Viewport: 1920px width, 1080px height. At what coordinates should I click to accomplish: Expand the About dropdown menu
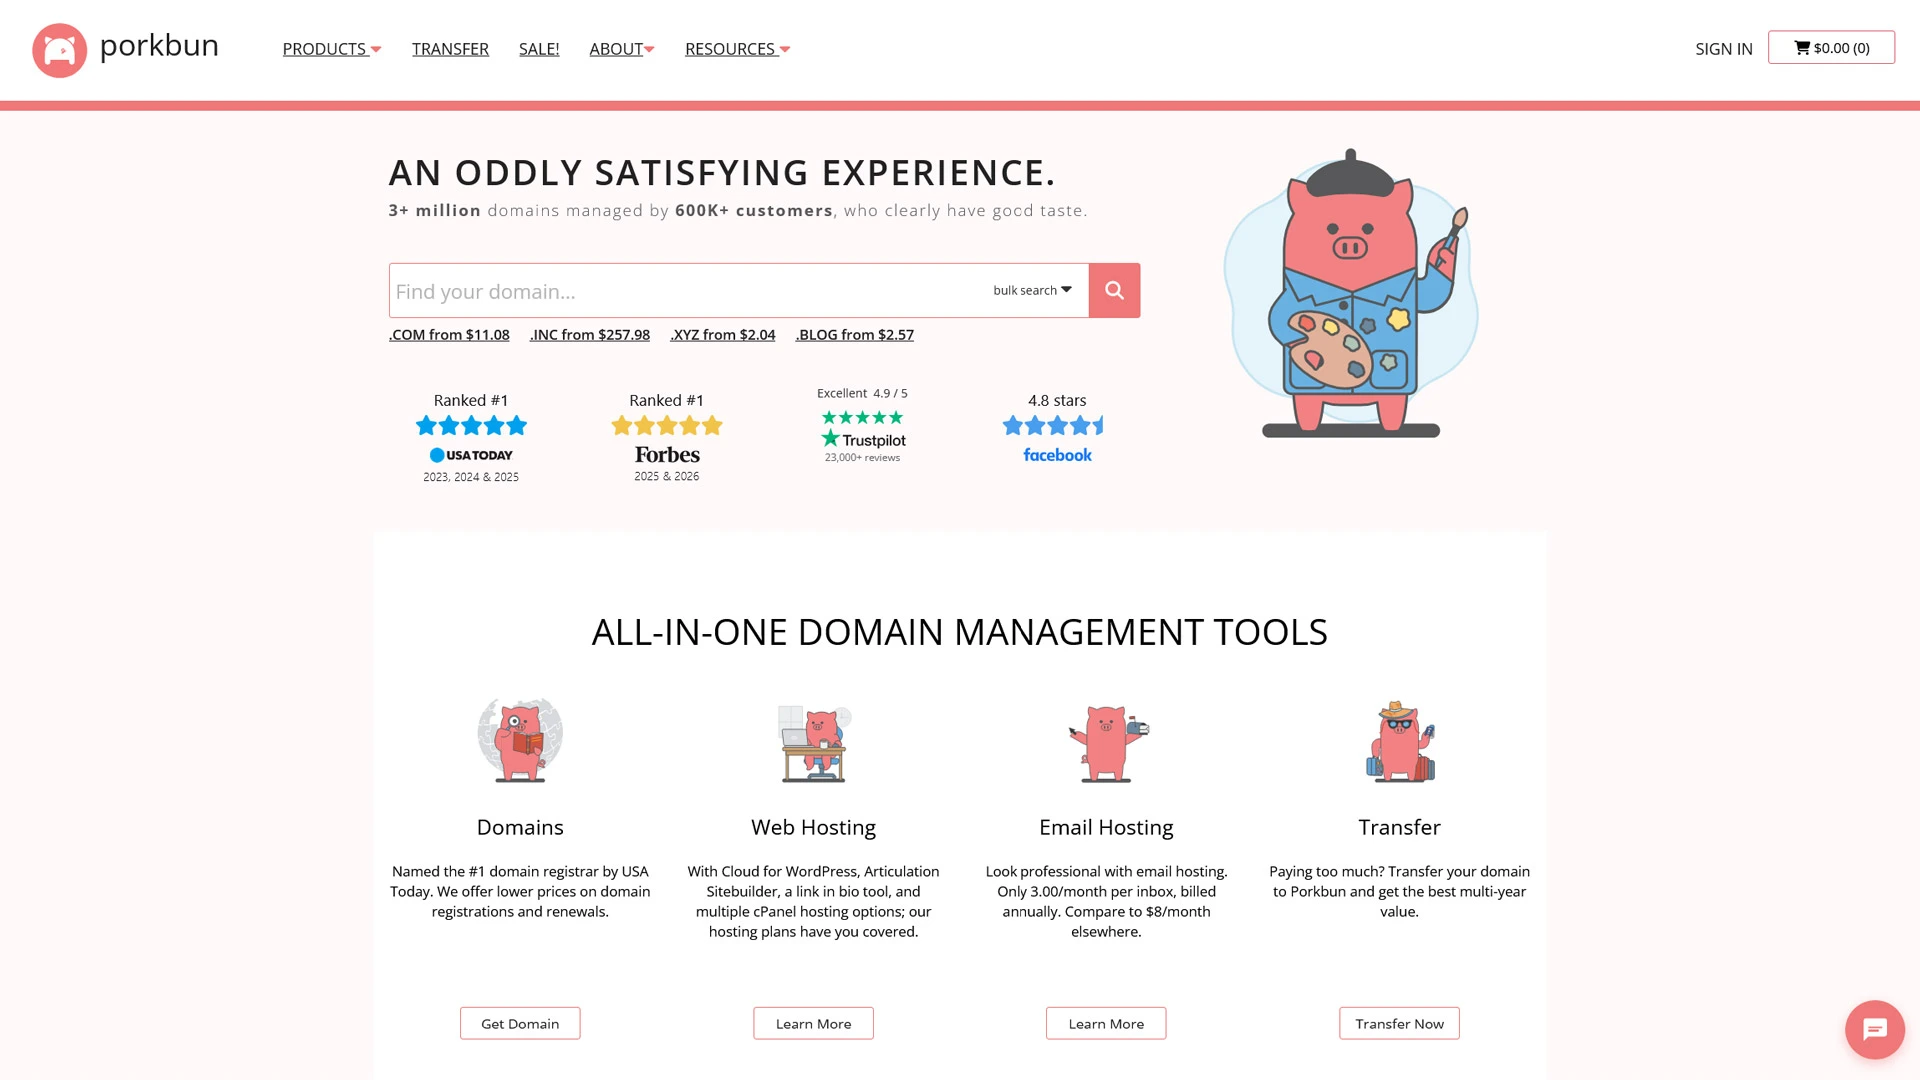[x=622, y=49]
